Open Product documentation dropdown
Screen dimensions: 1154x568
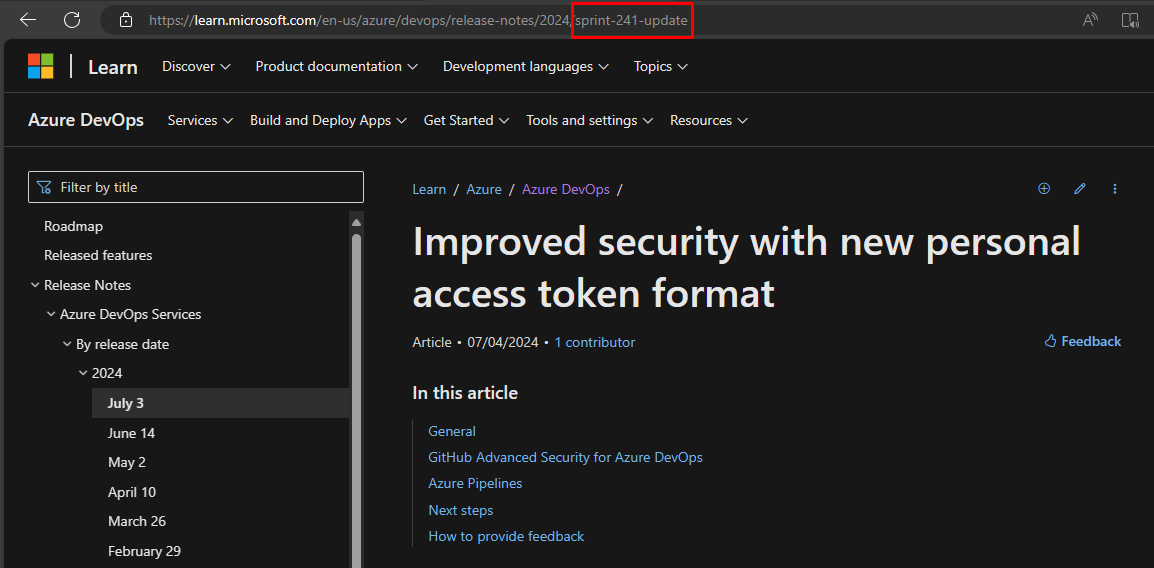335,67
